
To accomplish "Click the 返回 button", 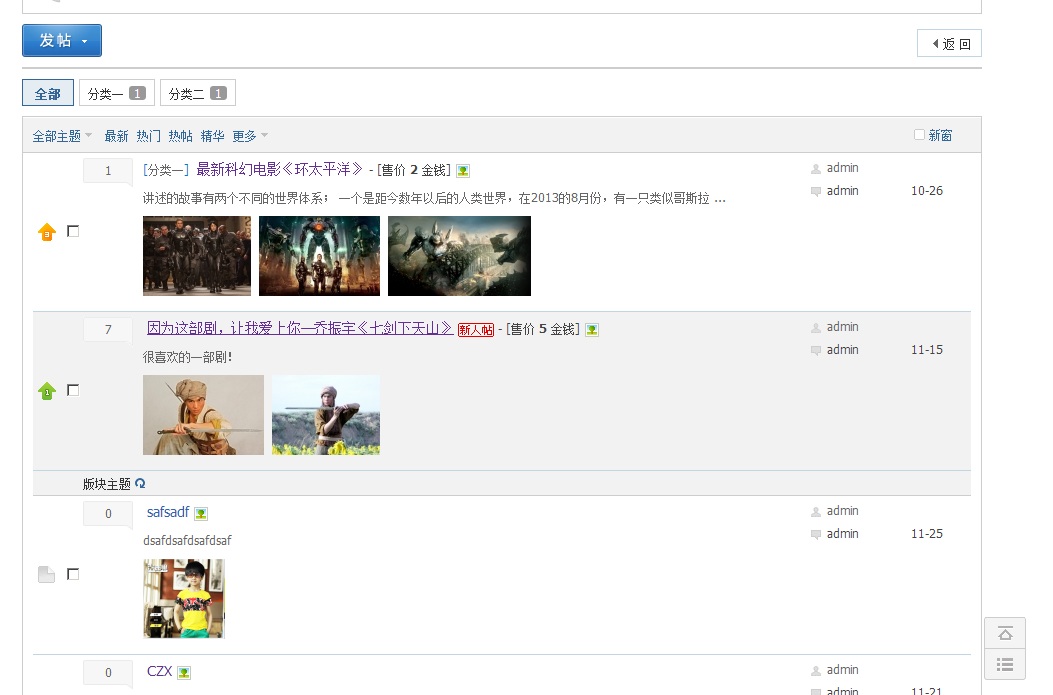I will tap(948, 42).
